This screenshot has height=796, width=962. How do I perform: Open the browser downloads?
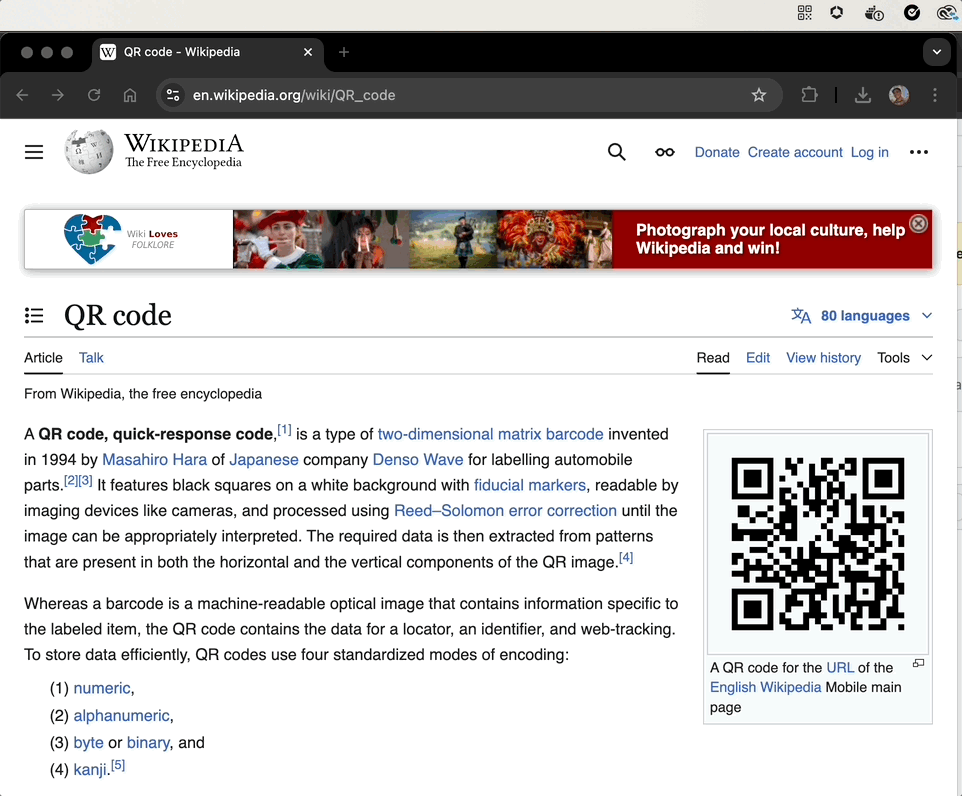coord(863,95)
